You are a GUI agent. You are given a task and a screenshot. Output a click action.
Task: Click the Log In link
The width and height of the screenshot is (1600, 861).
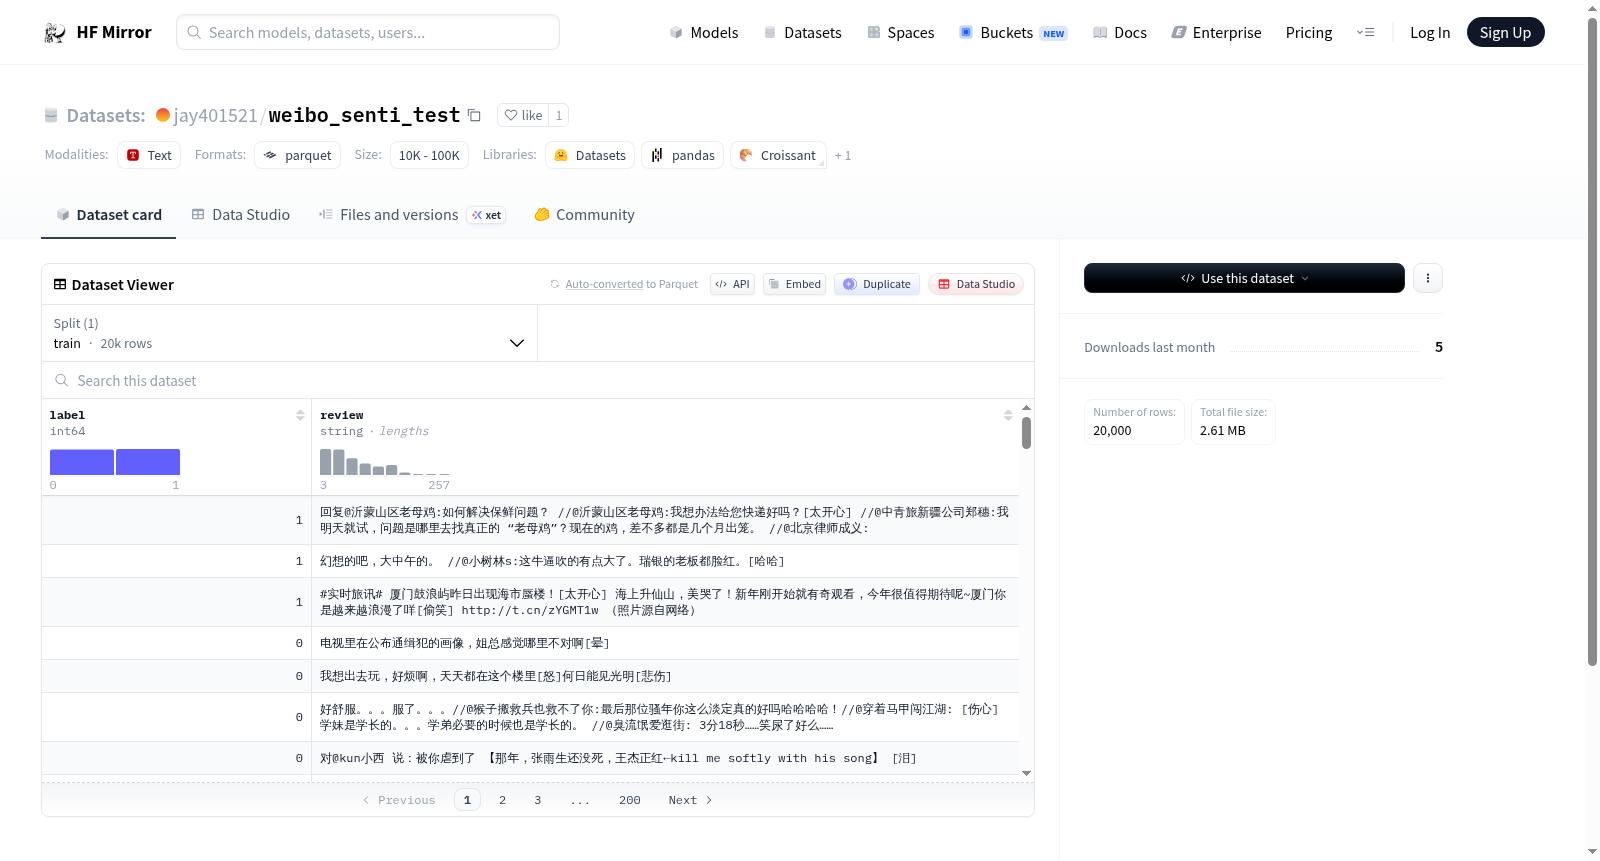click(x=1430, y=33)
